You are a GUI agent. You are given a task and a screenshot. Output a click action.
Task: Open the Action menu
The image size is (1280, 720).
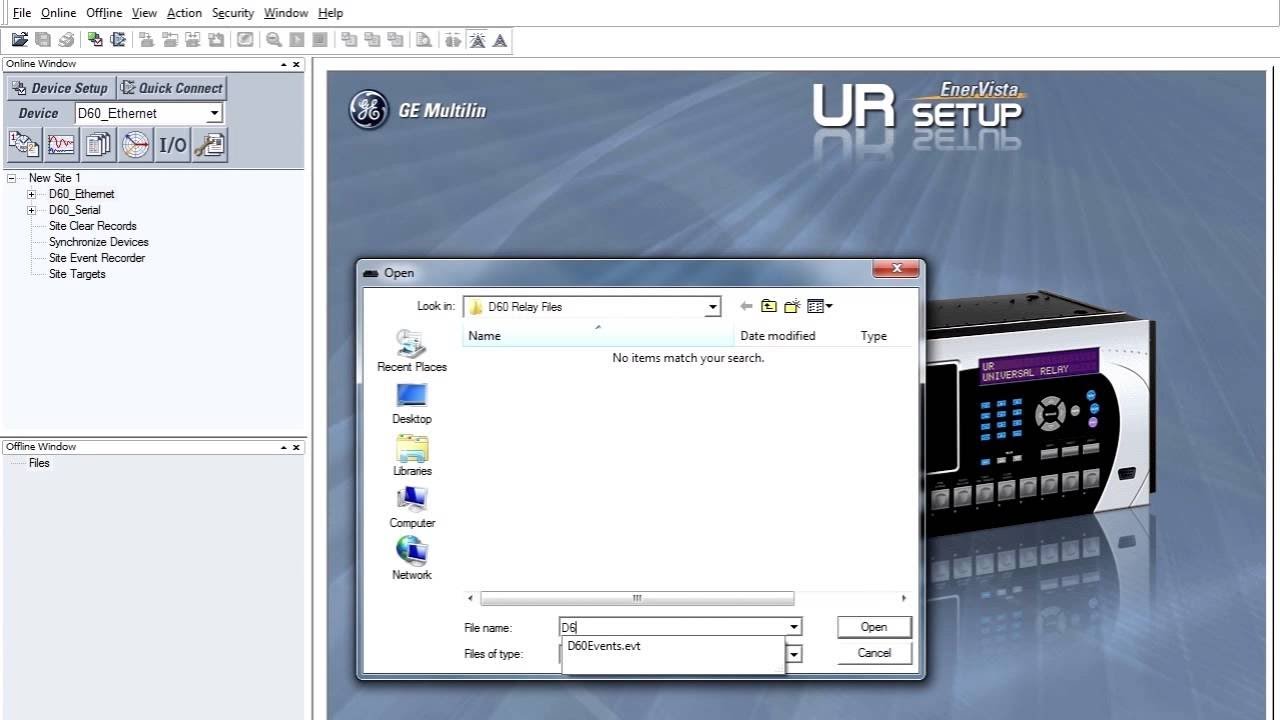pos(184,13)
